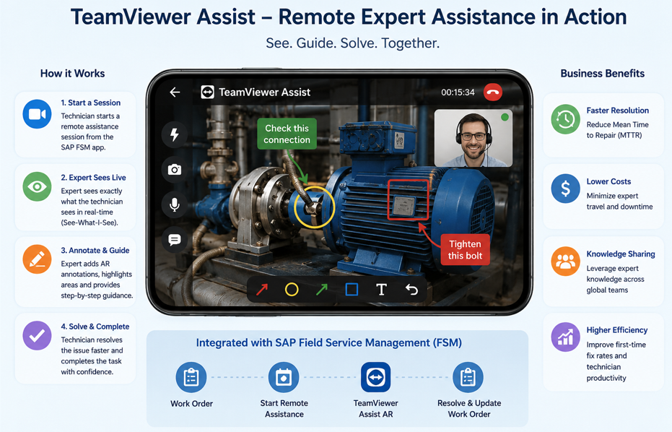Click the 'Work Order' label
Screen dimensions: 672x432
click(192, 404)
